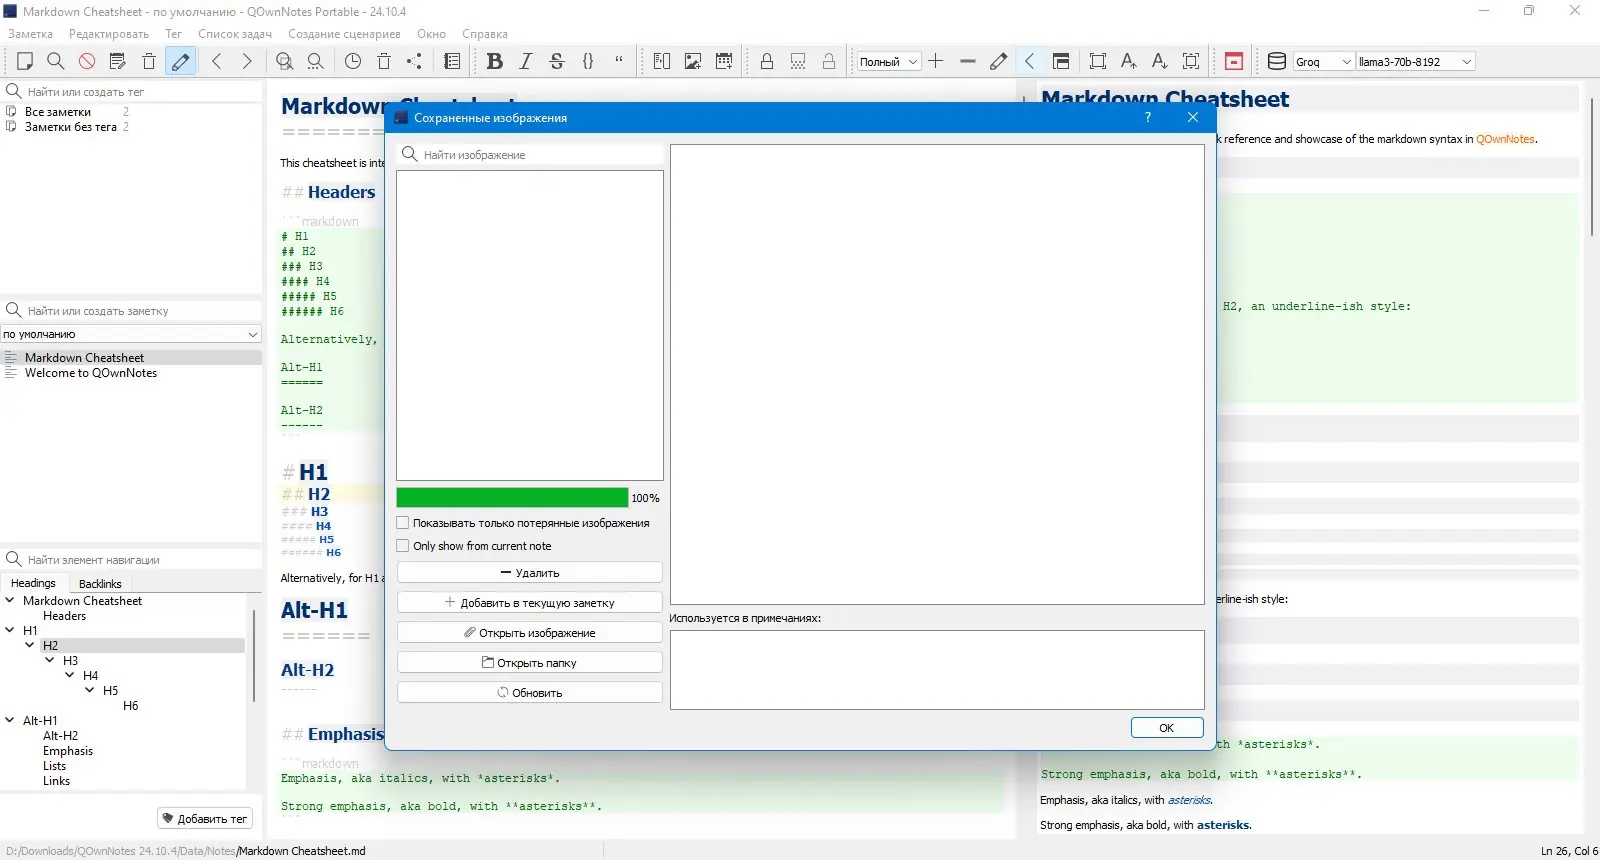Open the Окно menu
The image size is (1600, 860).
[x=432, y=34]
